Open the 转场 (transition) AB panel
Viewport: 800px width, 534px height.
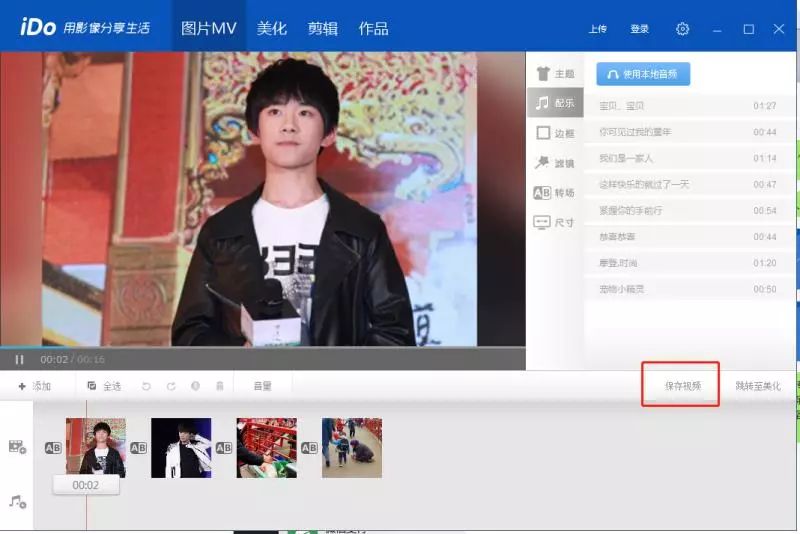coord(555,193)
